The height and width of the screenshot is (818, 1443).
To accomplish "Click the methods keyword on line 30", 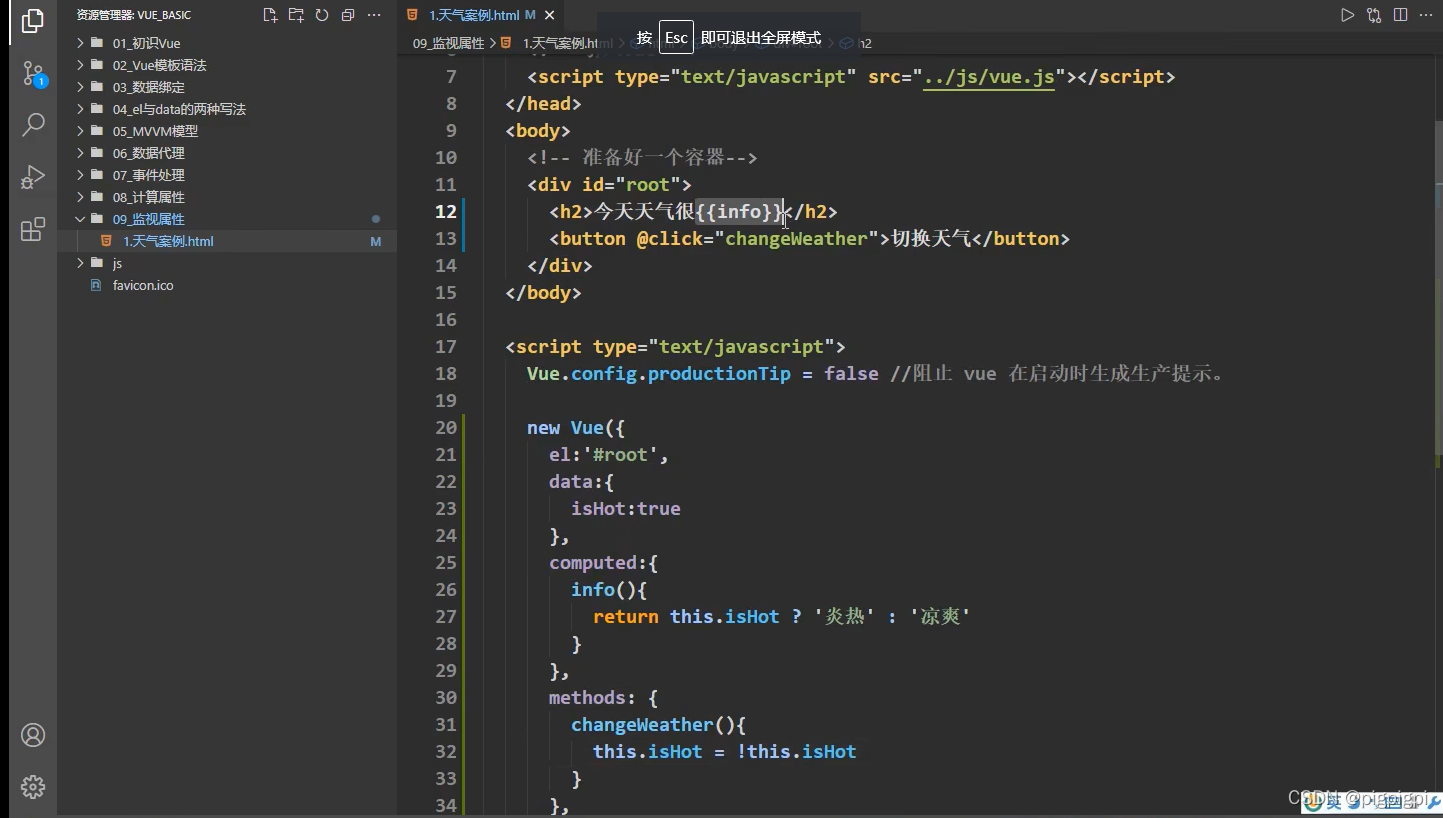I will point(588,698).
